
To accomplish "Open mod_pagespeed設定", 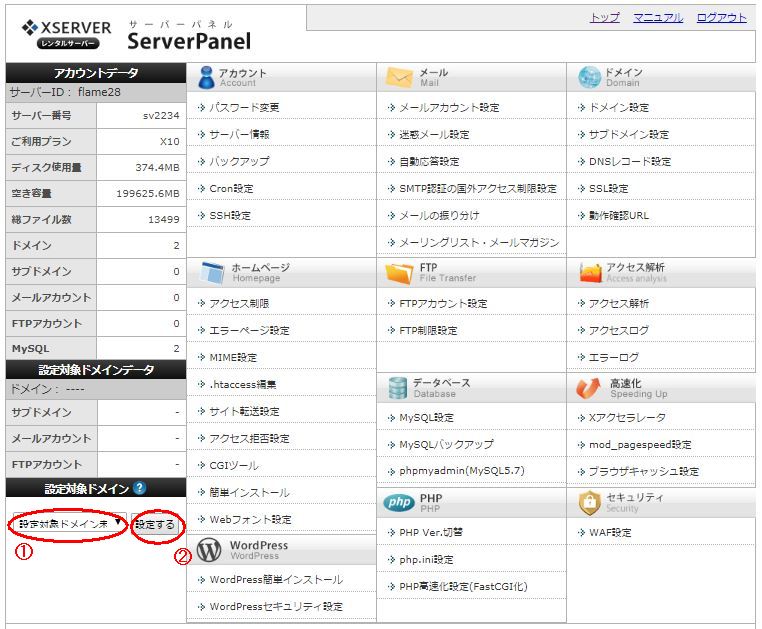I will (x=640, y=444).
